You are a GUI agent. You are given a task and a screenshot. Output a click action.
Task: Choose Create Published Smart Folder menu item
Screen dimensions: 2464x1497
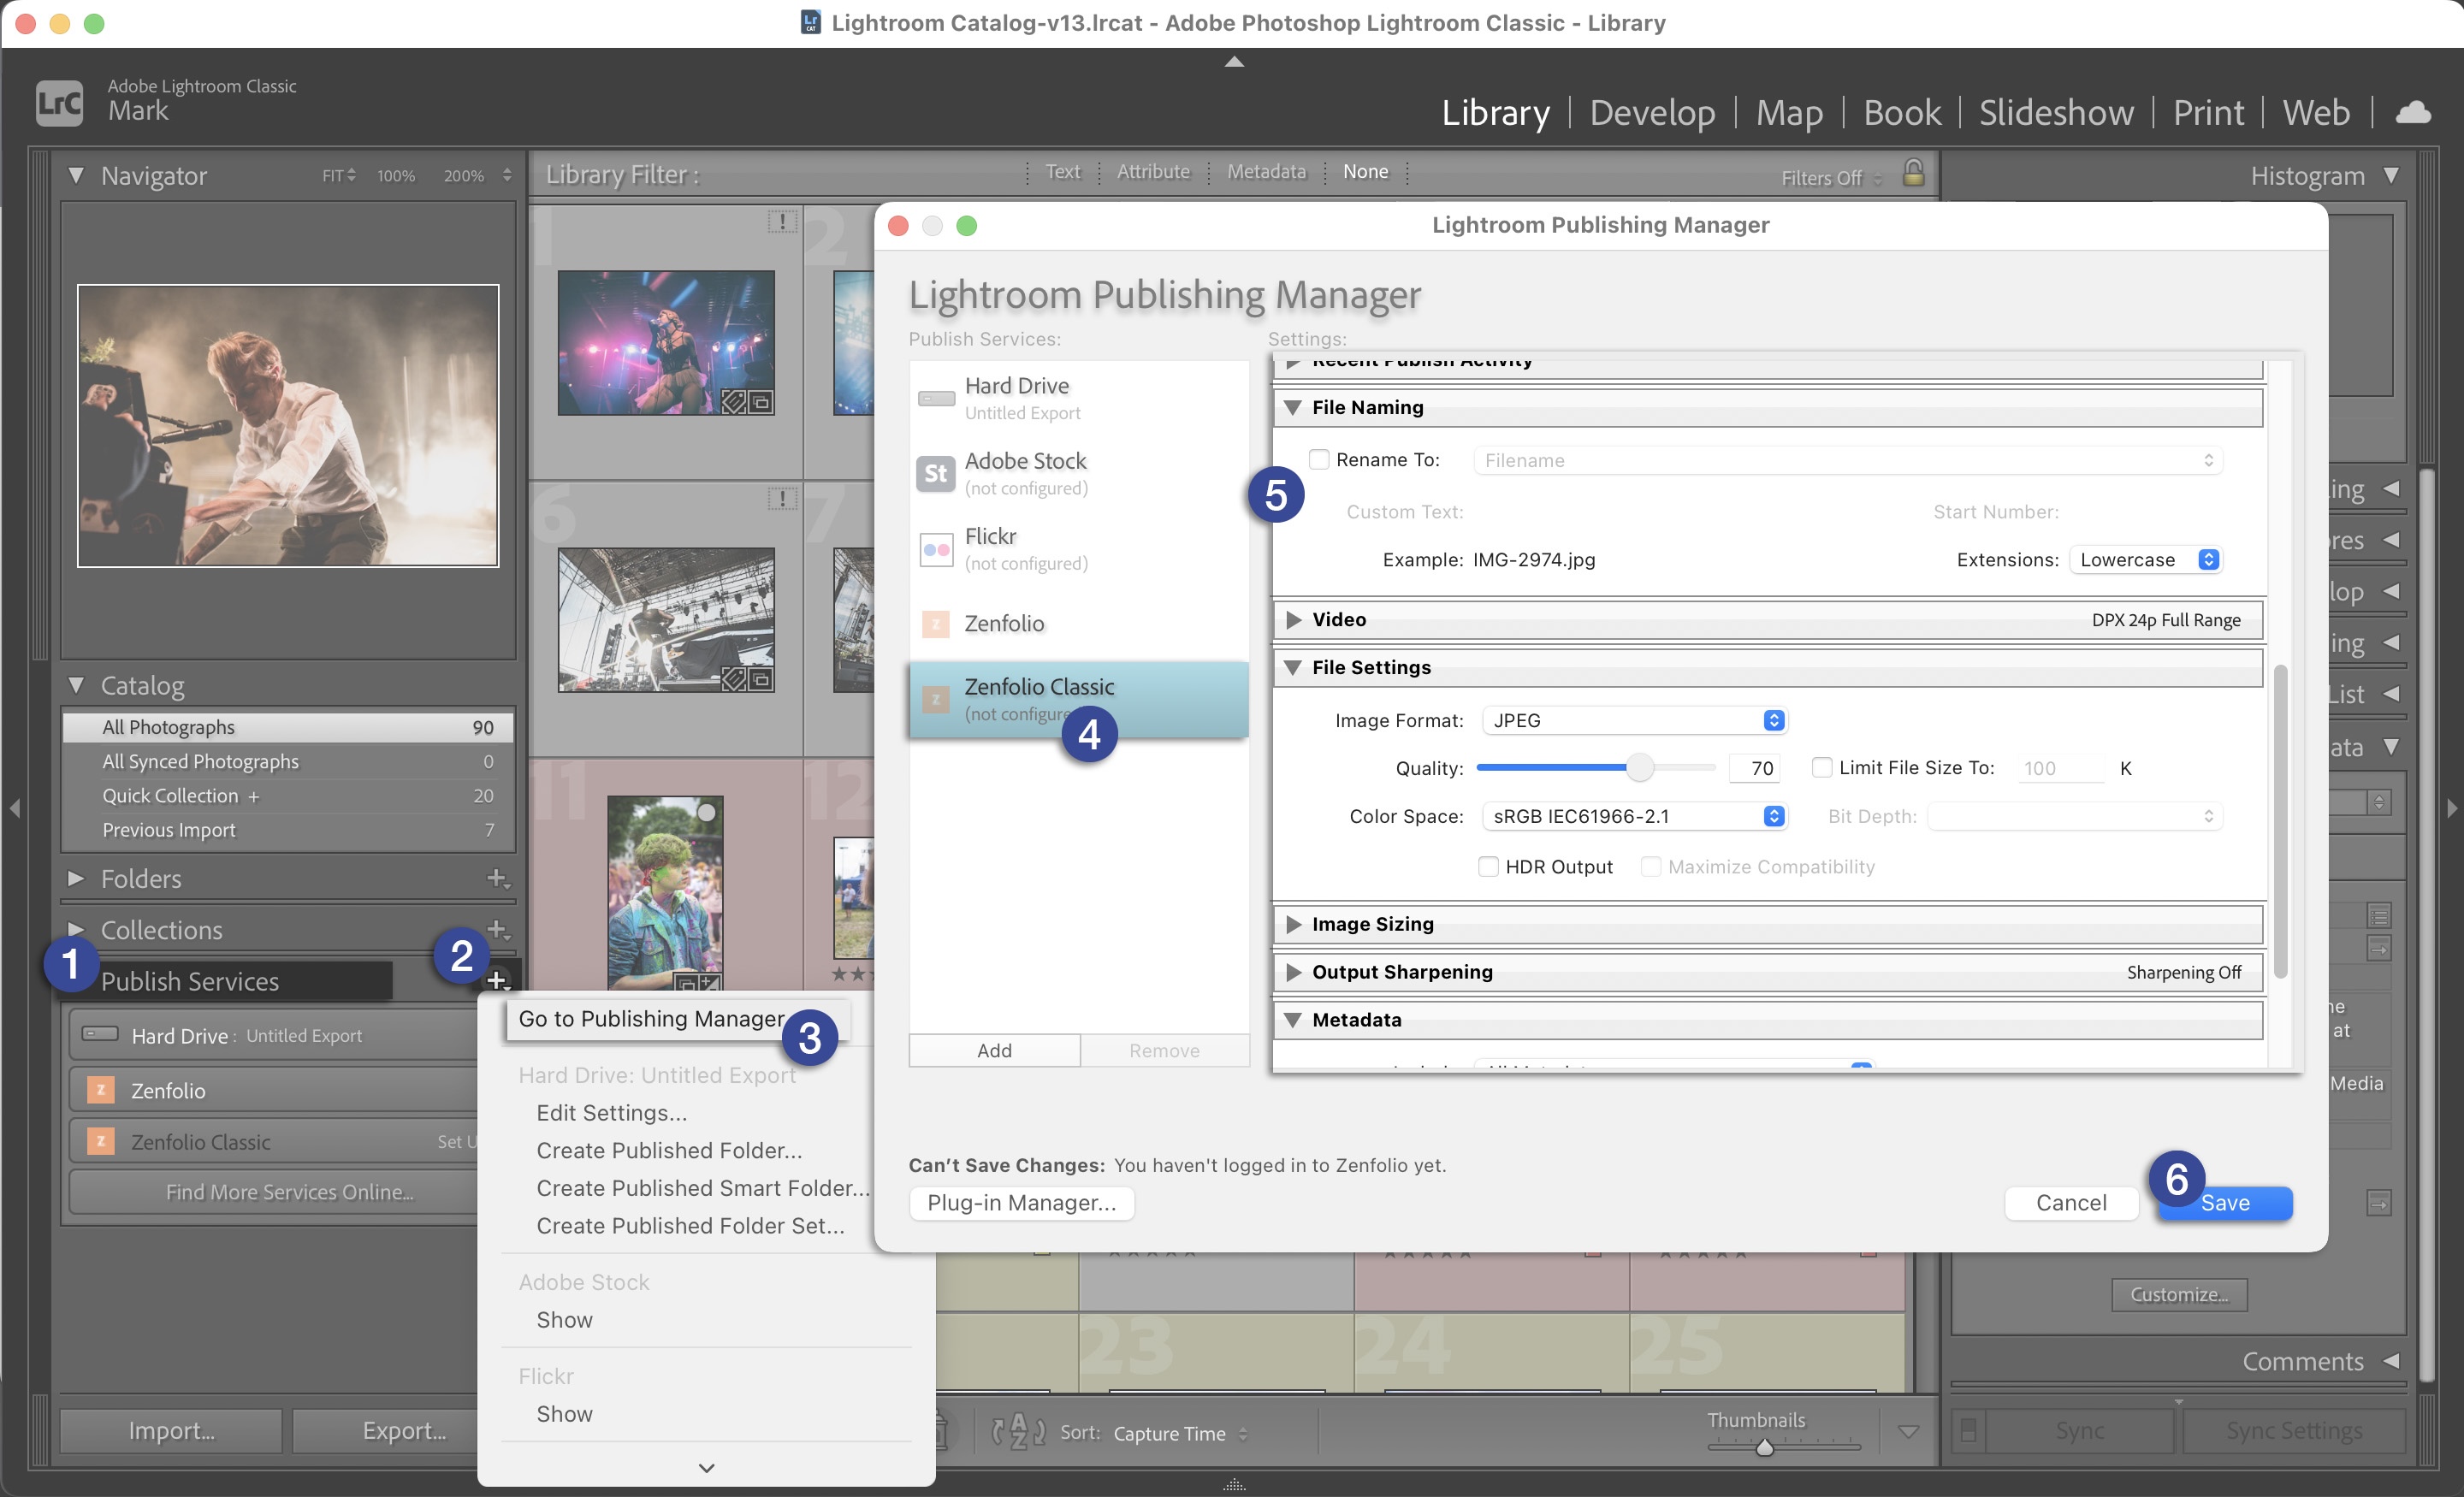pos(703,1187)
